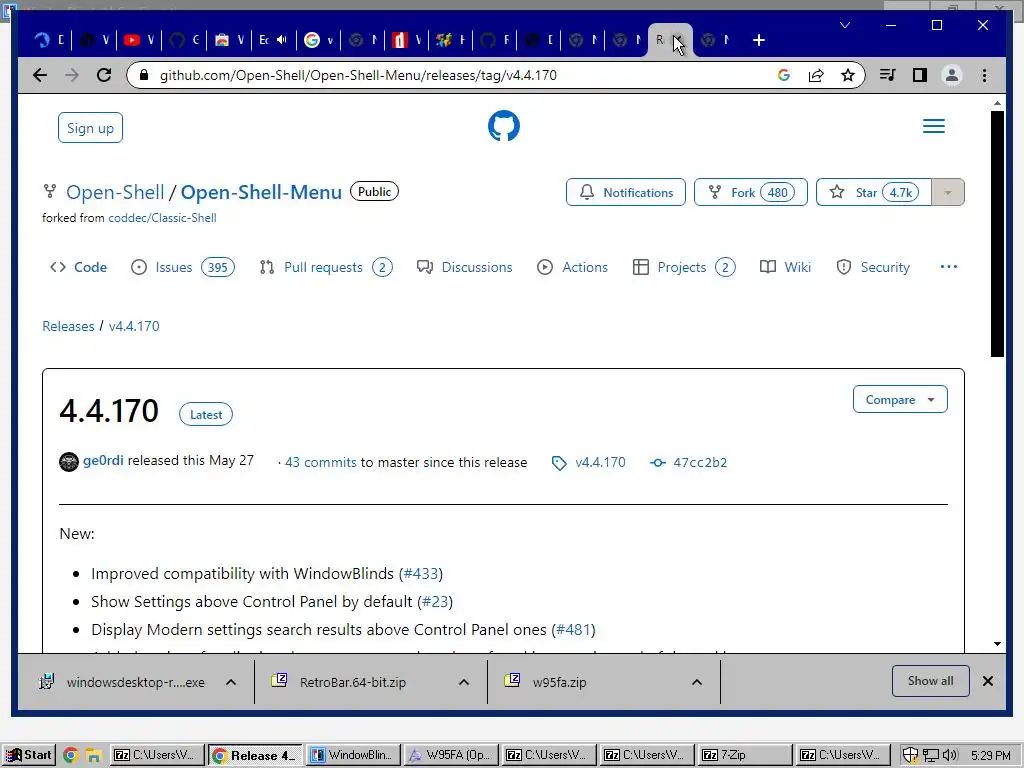Viewport: 1024px width, 768px height.
Task: Open the share this page icon
Action: tap(816, 75)
